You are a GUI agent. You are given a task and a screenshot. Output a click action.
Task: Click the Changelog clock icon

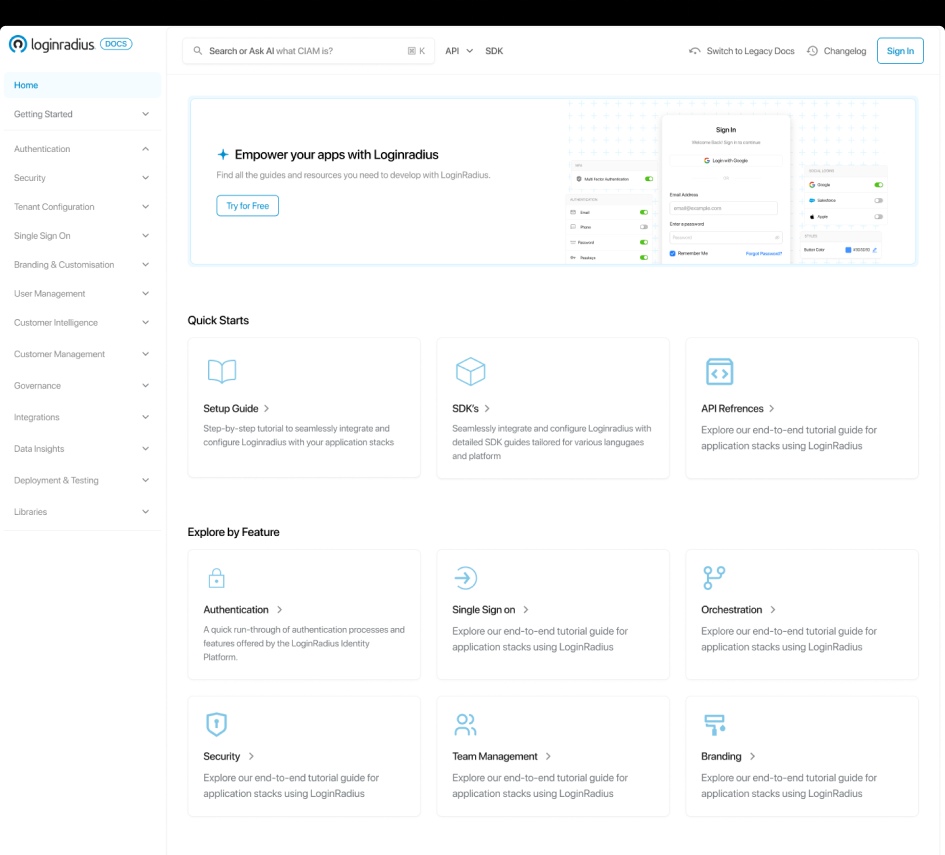coord(812,51)
